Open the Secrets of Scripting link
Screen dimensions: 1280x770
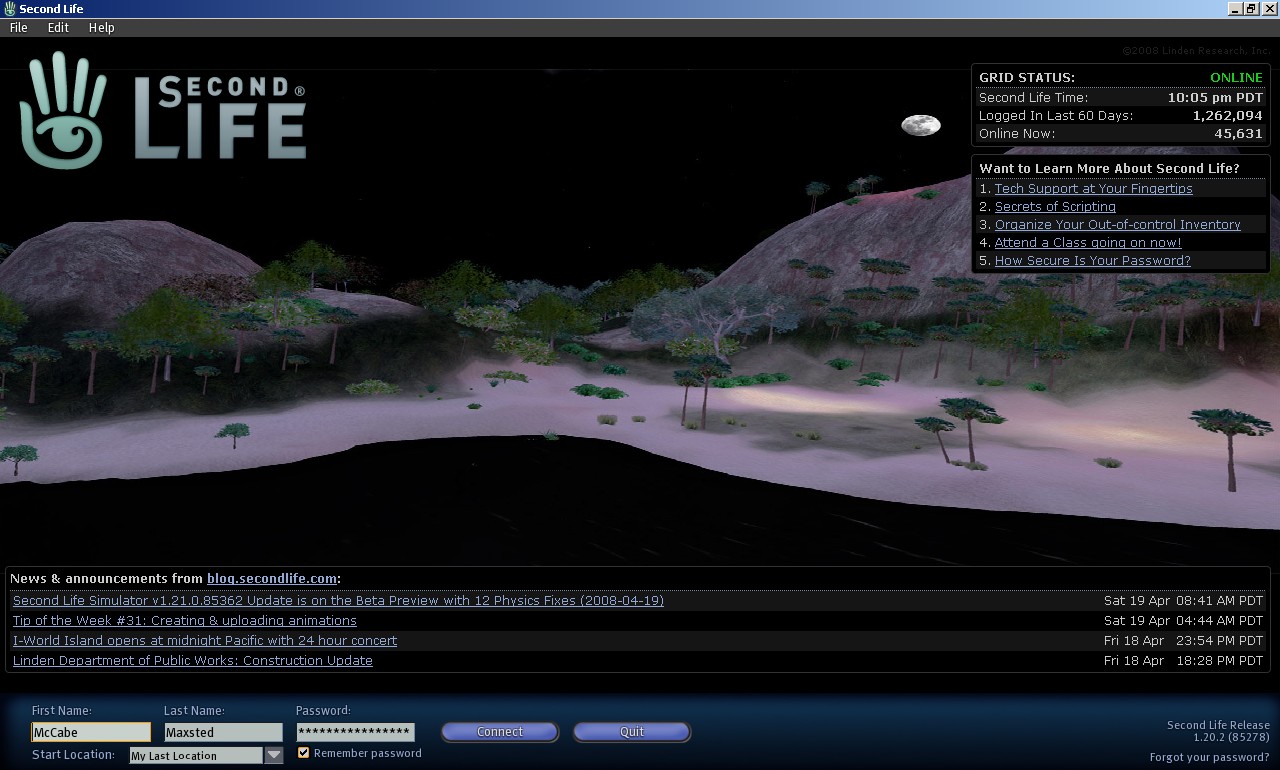pos(1055,206)
